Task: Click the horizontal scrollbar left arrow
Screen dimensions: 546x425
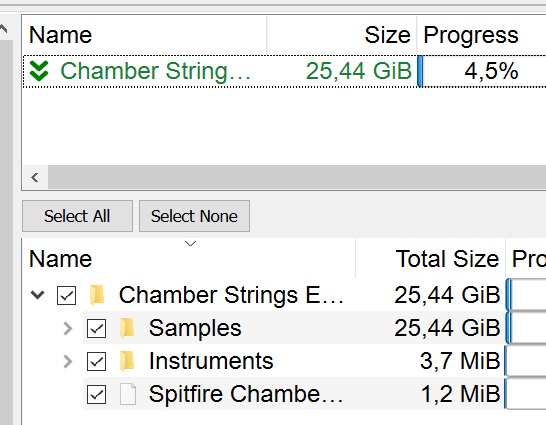Action: coord(35,178)
